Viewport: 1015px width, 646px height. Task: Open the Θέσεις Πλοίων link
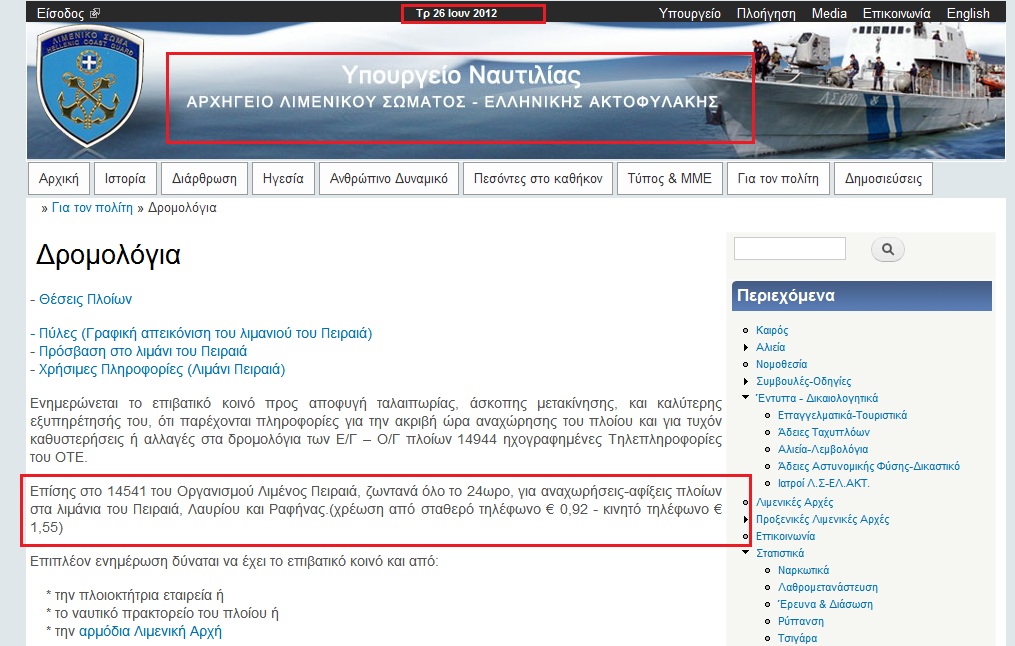(85, 299)
